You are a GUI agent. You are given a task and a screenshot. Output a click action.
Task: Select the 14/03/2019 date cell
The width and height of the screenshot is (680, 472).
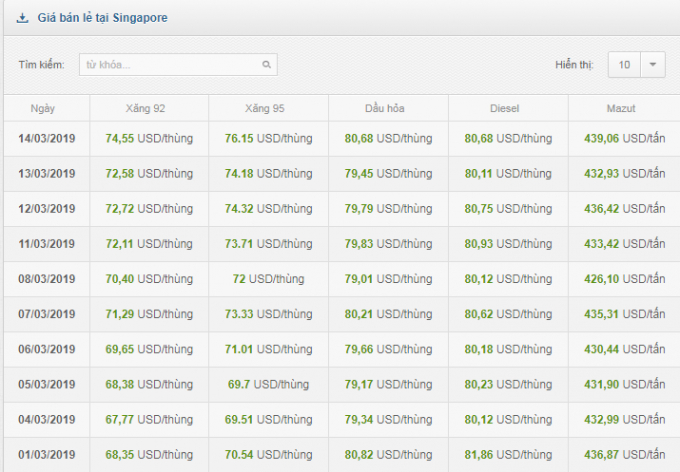[47, 139]
